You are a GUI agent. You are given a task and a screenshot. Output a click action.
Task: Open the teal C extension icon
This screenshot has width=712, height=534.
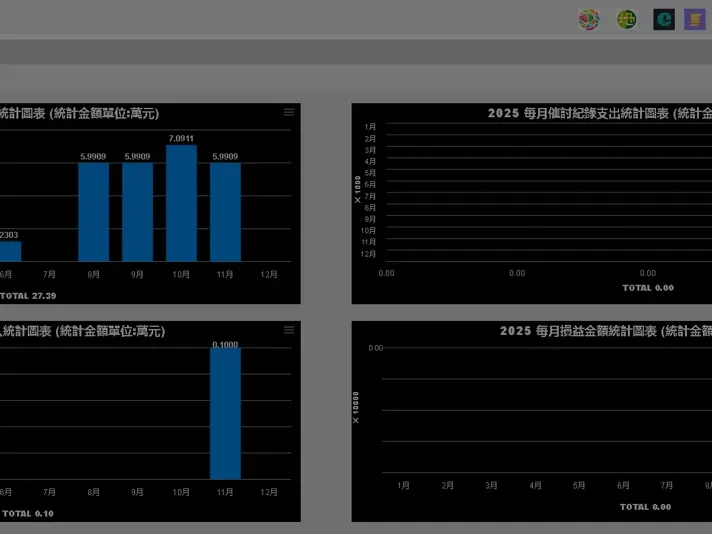pos(664,19)
